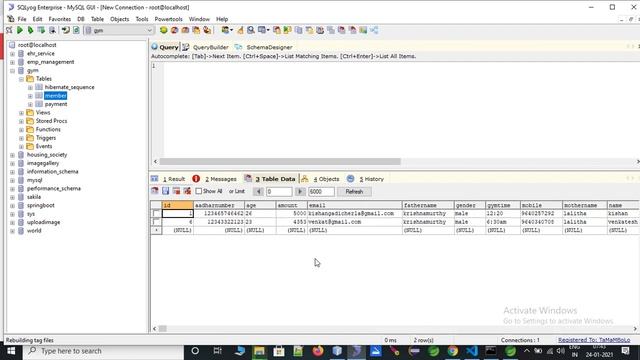This screenshot has width=640, height=360.
Task: Select the sakila database
Action: (x=34, y=197)
